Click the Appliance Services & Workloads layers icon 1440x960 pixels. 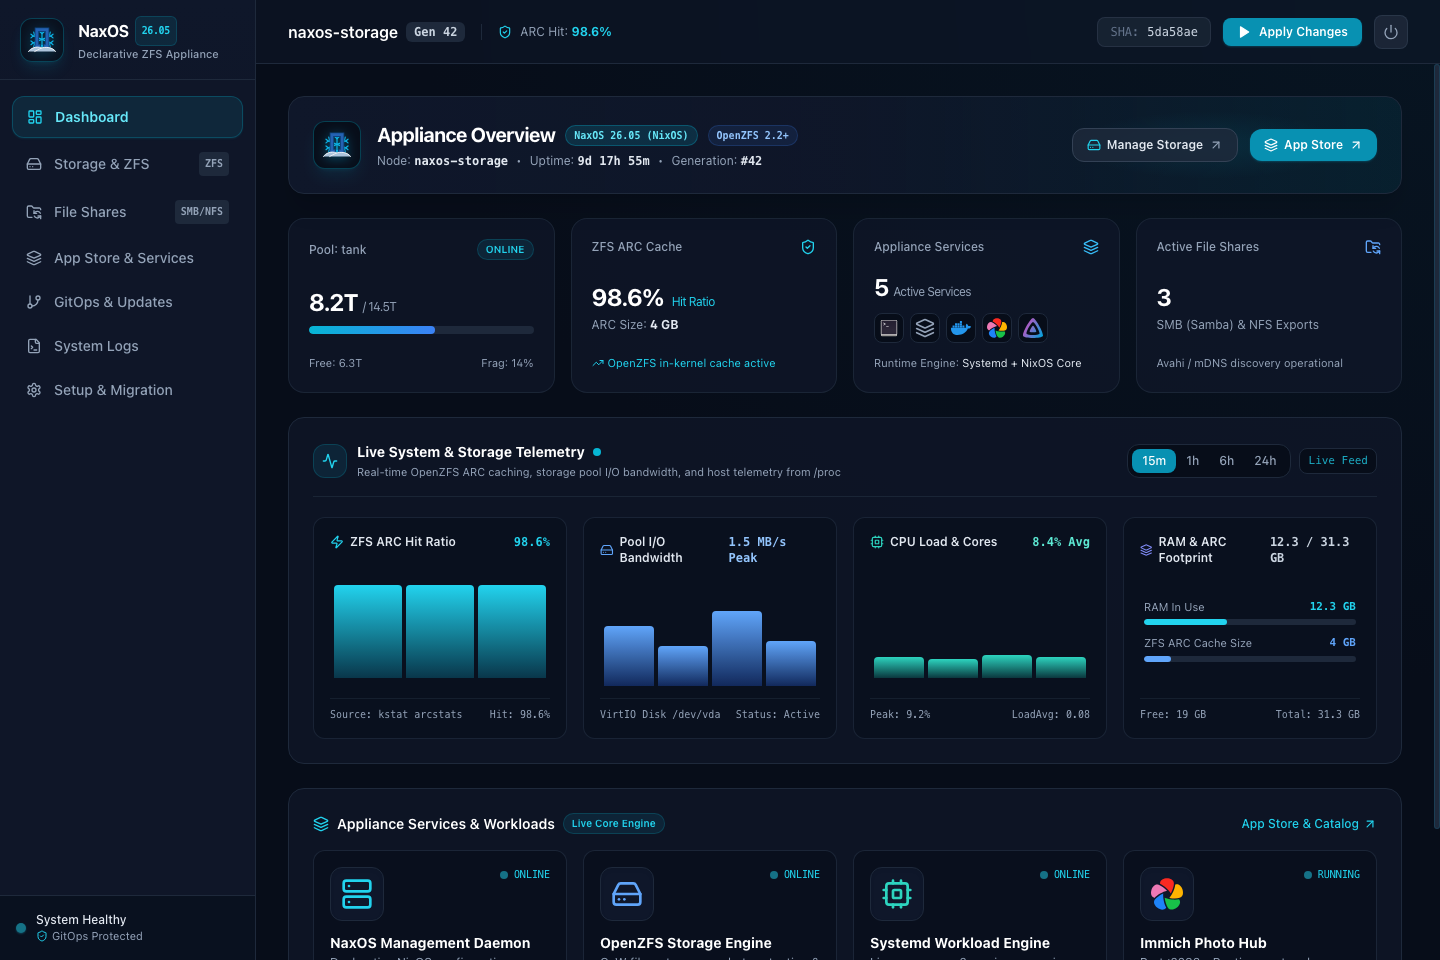[x=321, y=824]
